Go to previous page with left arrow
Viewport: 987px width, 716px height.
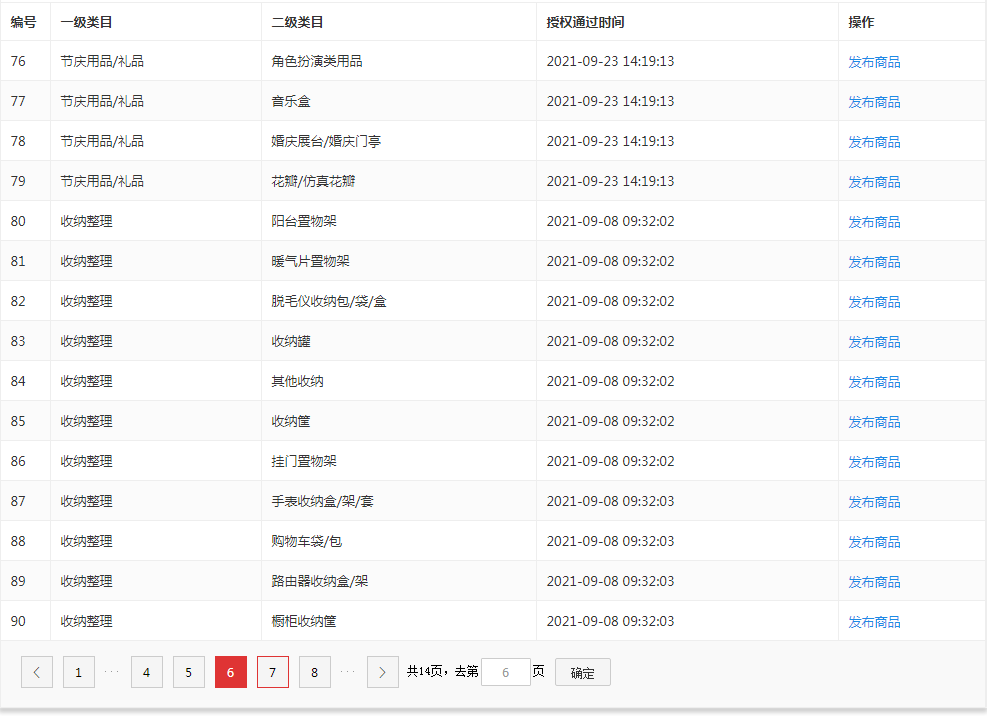point(37,672)
